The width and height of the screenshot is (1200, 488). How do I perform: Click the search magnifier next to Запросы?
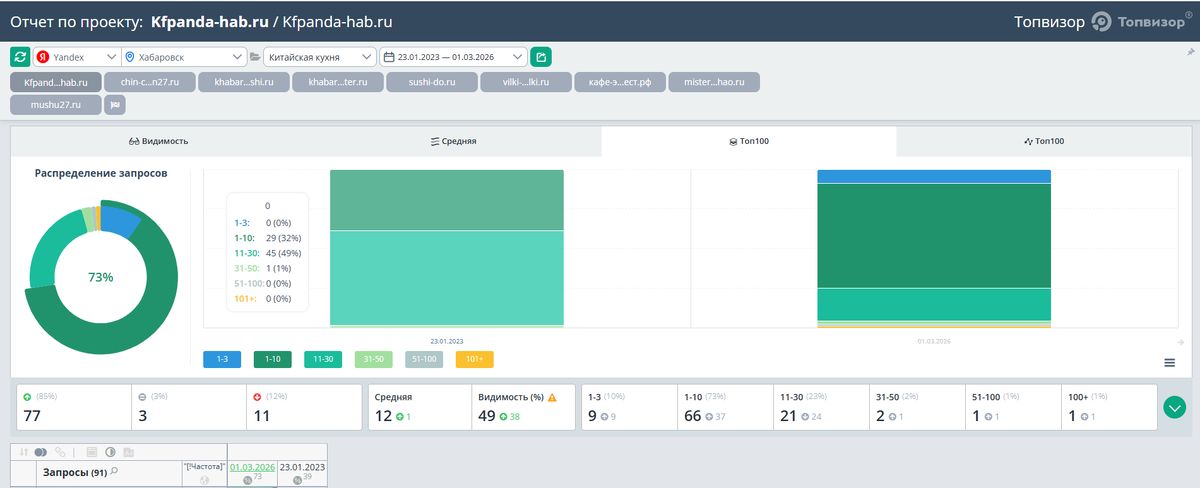tap(115, 471)
